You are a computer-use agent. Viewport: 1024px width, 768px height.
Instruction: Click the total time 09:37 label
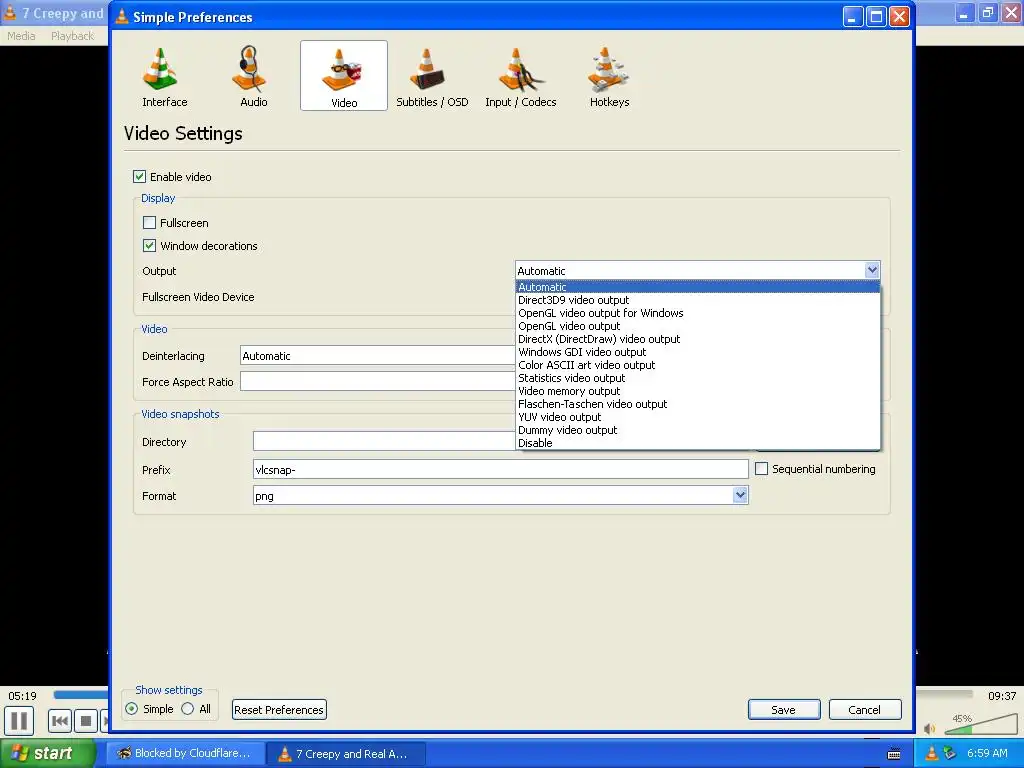(x=1001, y=696)
